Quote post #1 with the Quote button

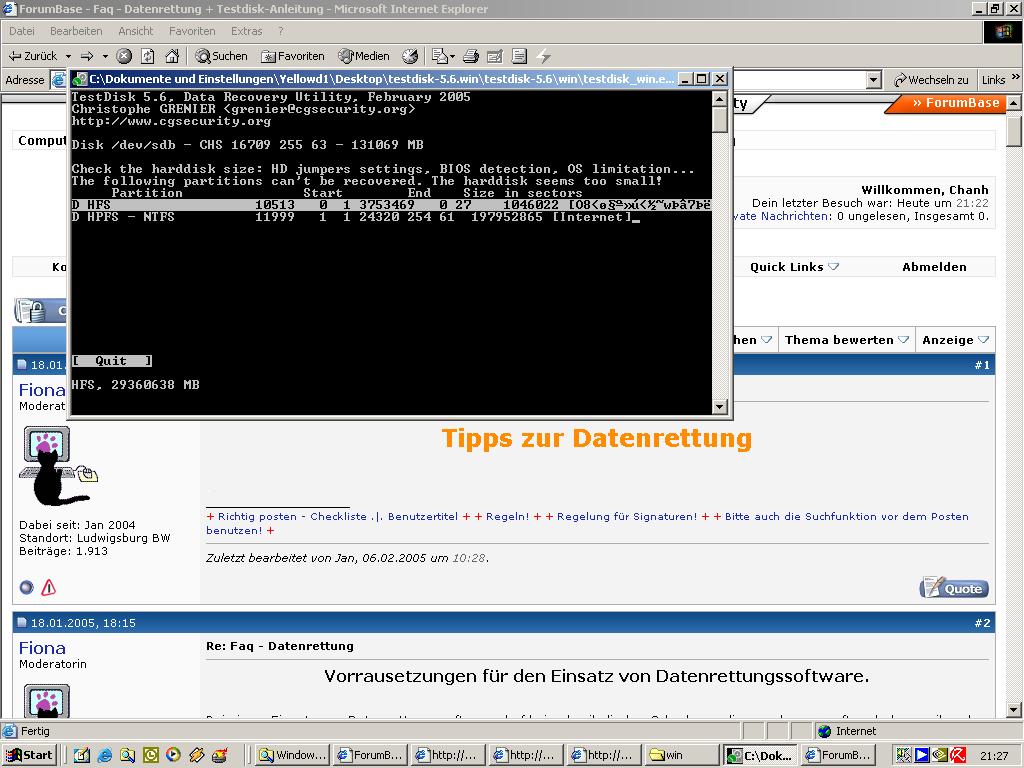(x=954, y=588)
